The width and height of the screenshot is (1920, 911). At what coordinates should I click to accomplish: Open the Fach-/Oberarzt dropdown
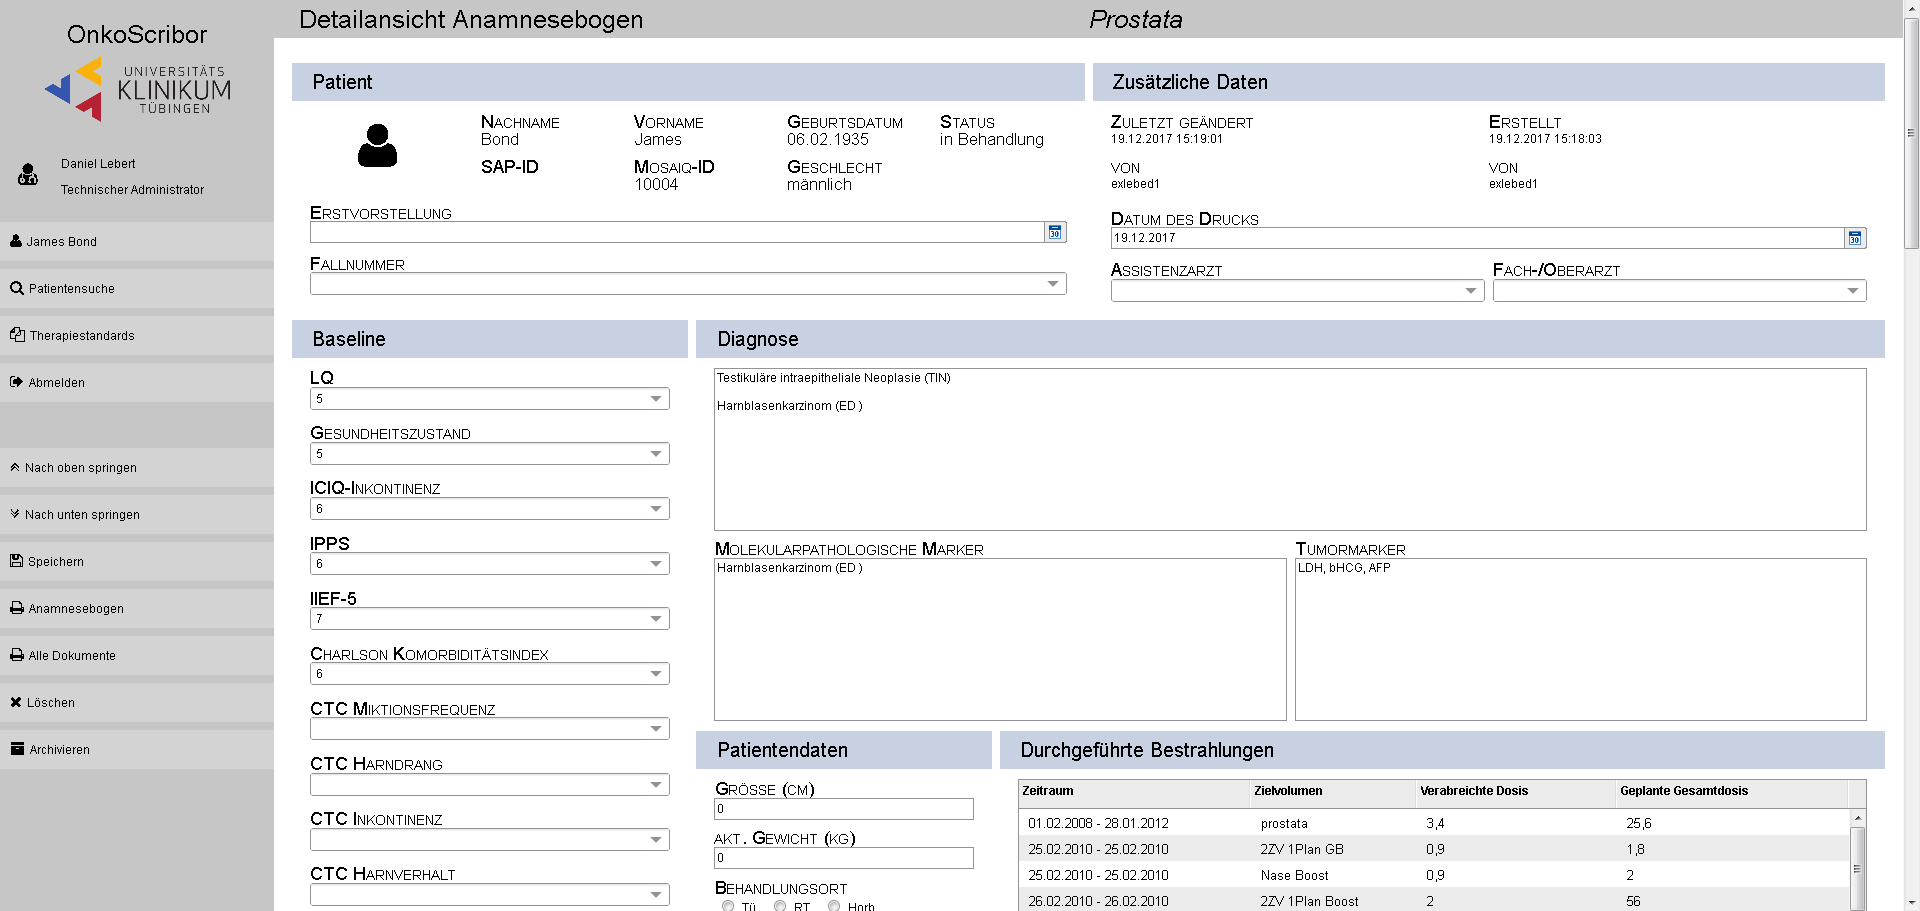click(1679, 291)
